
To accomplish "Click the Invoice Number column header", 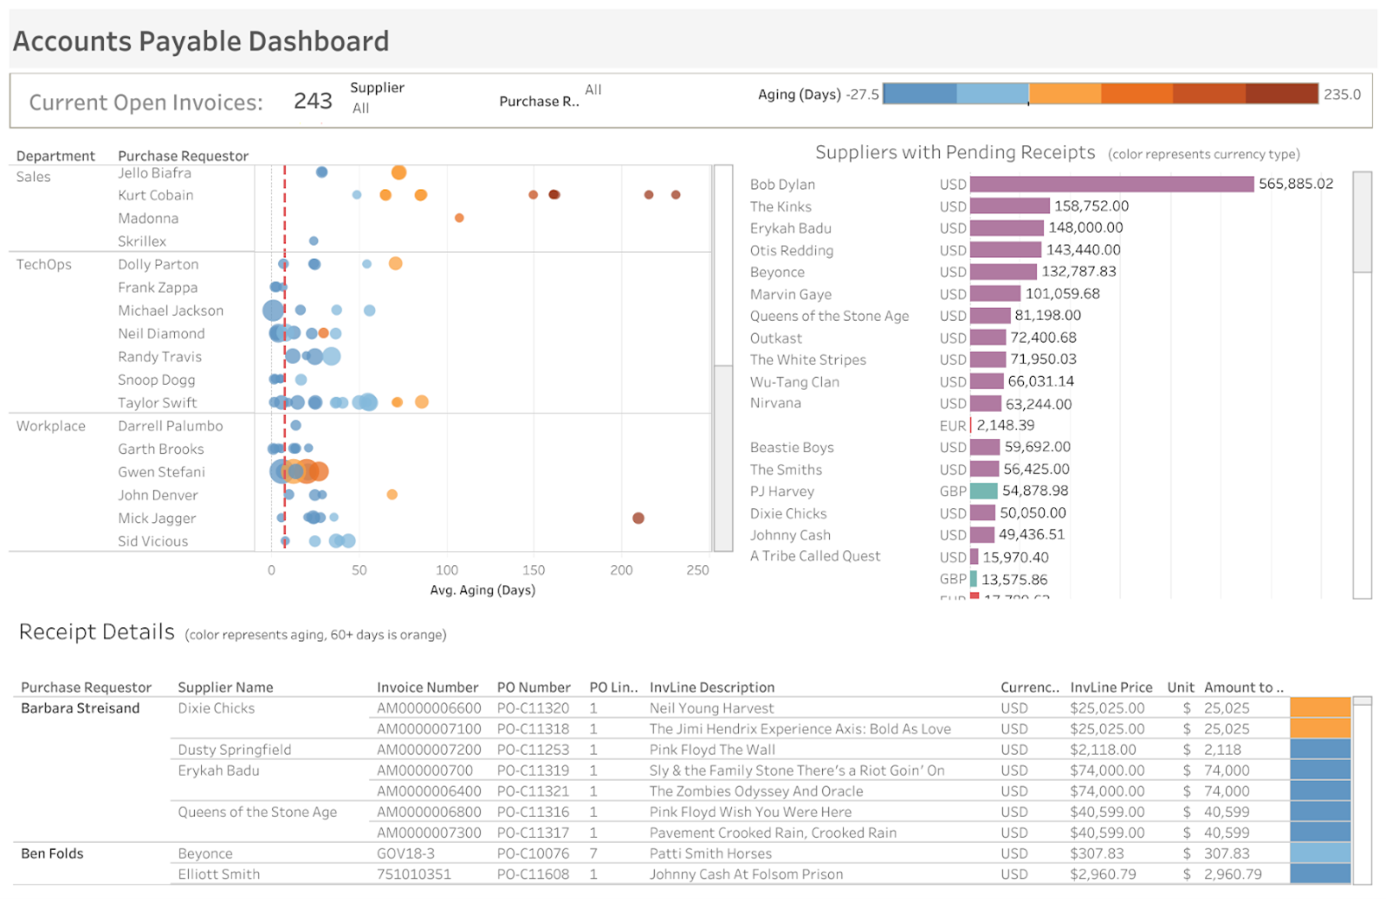I will (428, 687).
